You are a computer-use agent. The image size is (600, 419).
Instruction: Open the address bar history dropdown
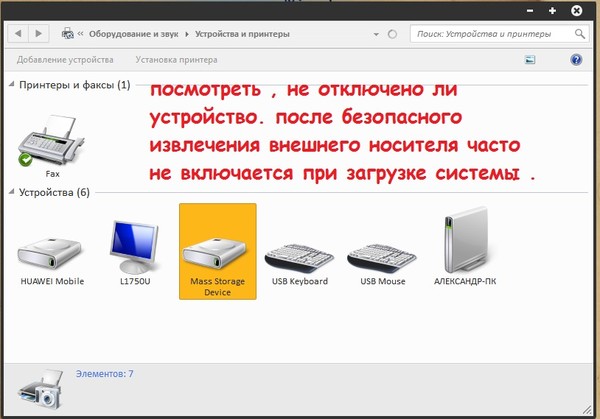tap(376, 34)
